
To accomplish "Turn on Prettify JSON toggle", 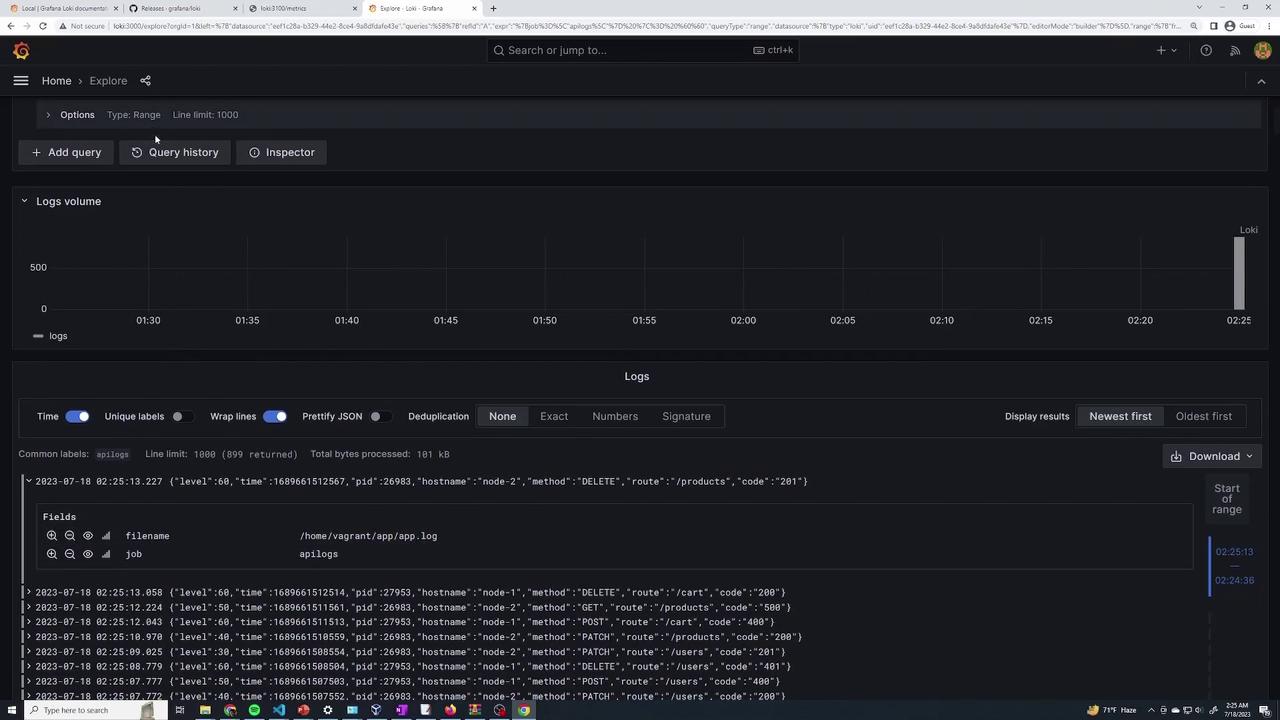I will coord(377,416).
